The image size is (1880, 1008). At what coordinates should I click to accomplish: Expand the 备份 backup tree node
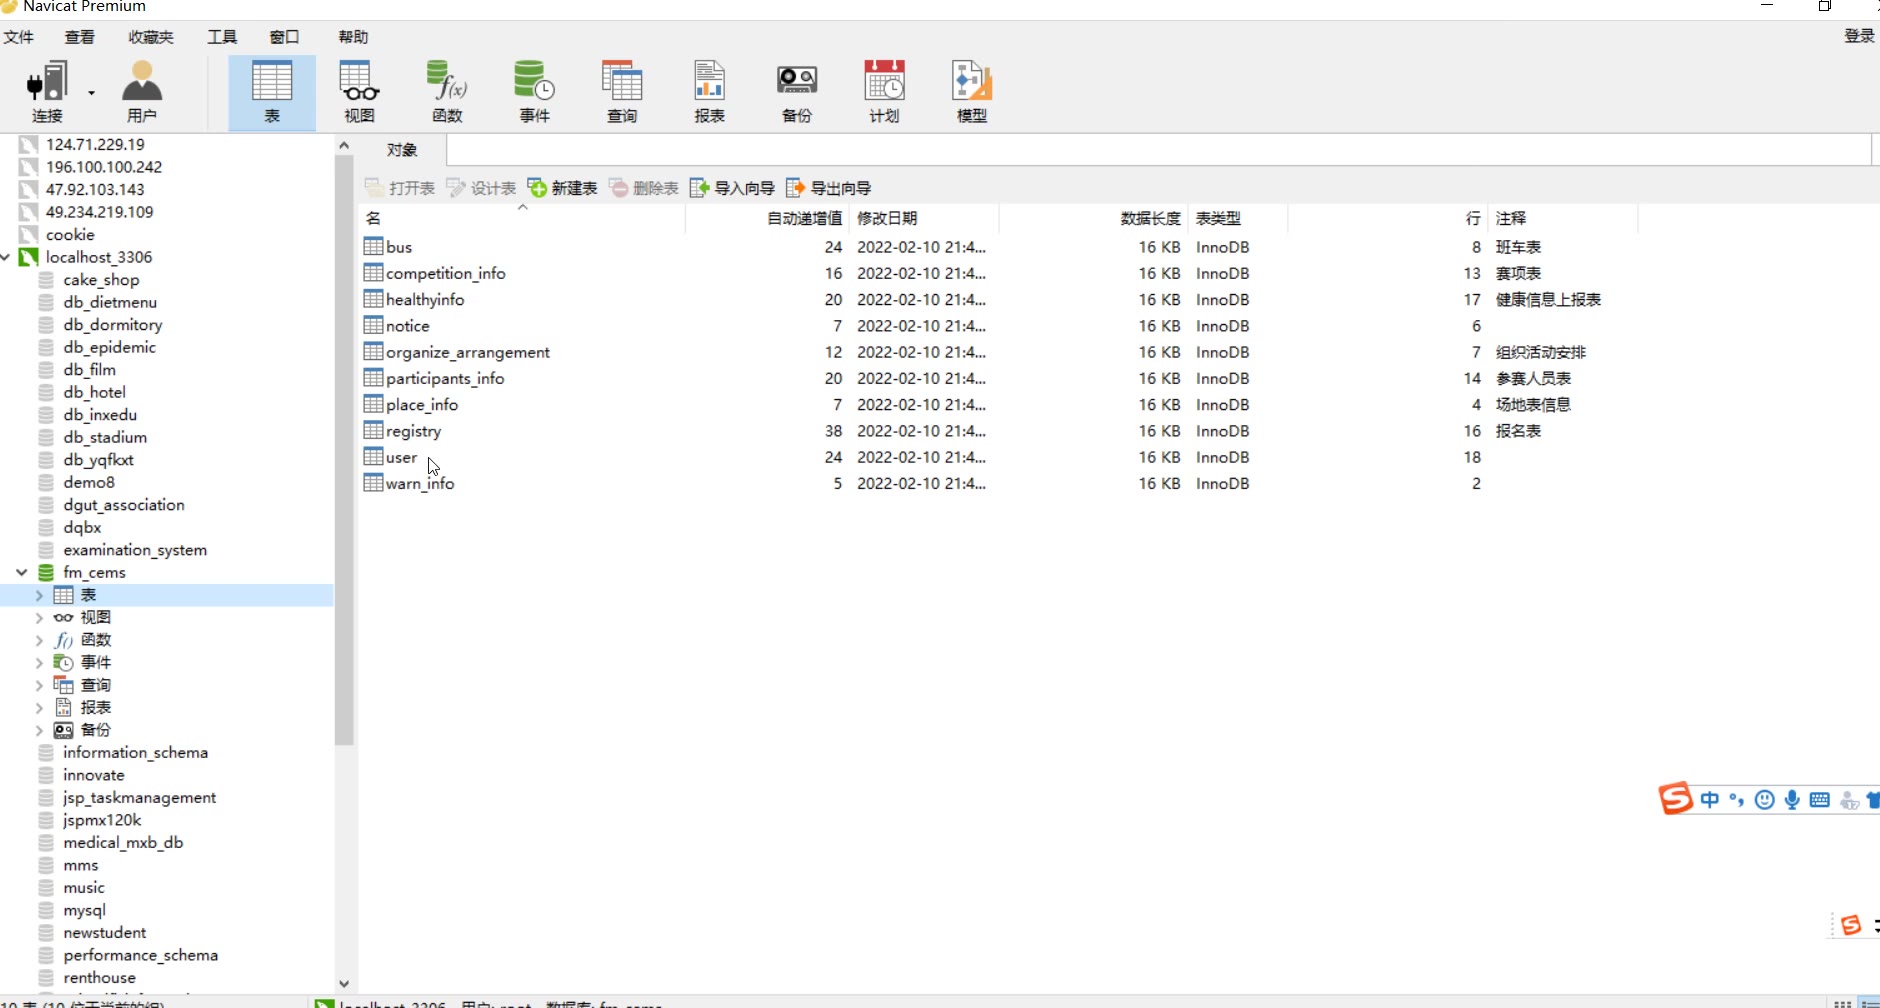coord(39,730)
